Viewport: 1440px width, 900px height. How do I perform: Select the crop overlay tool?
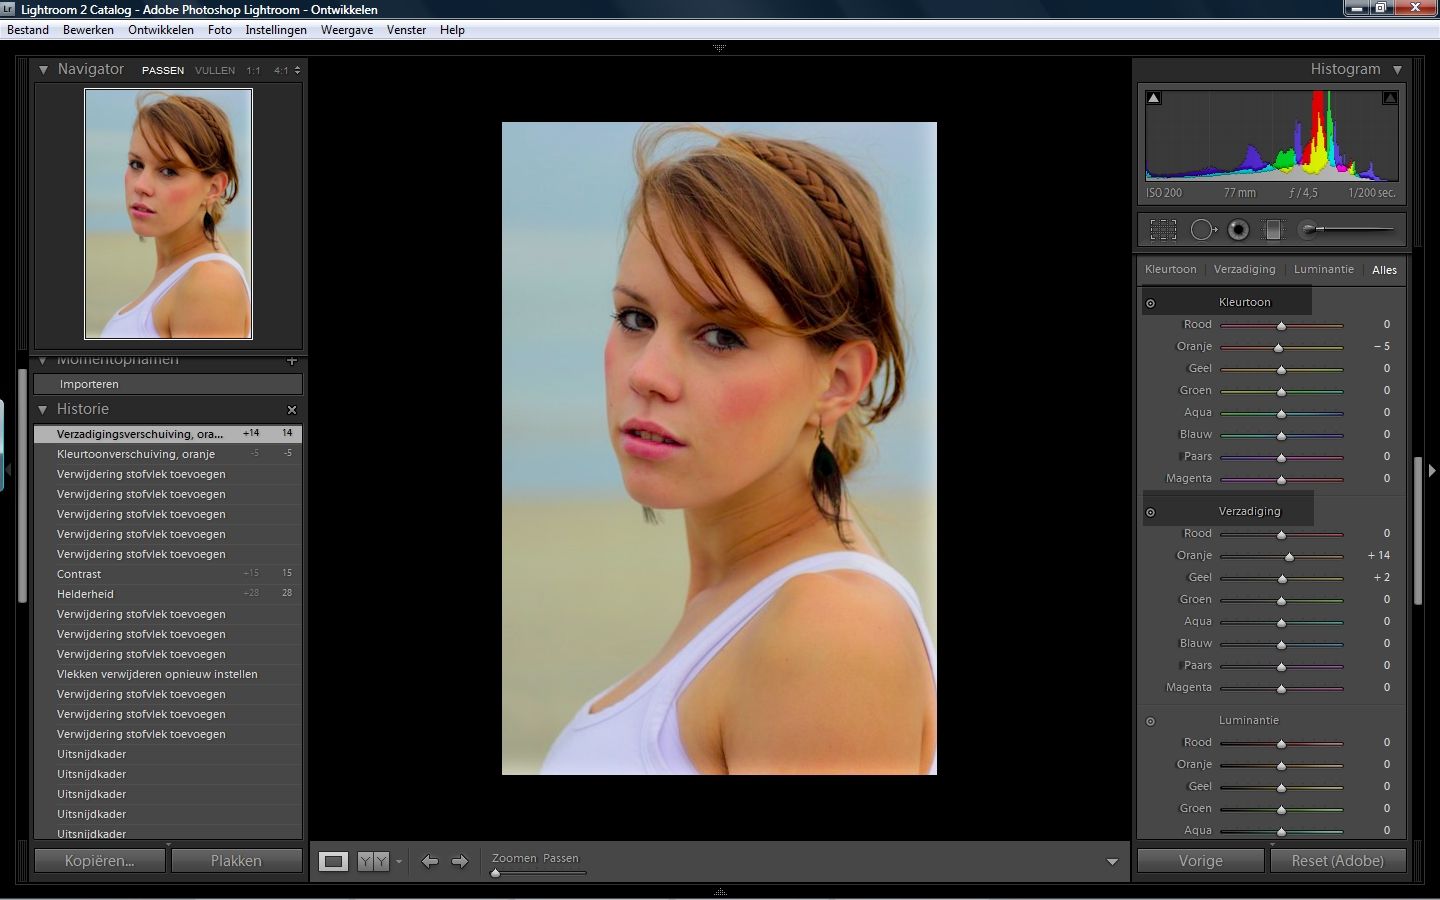[1163, 229]
